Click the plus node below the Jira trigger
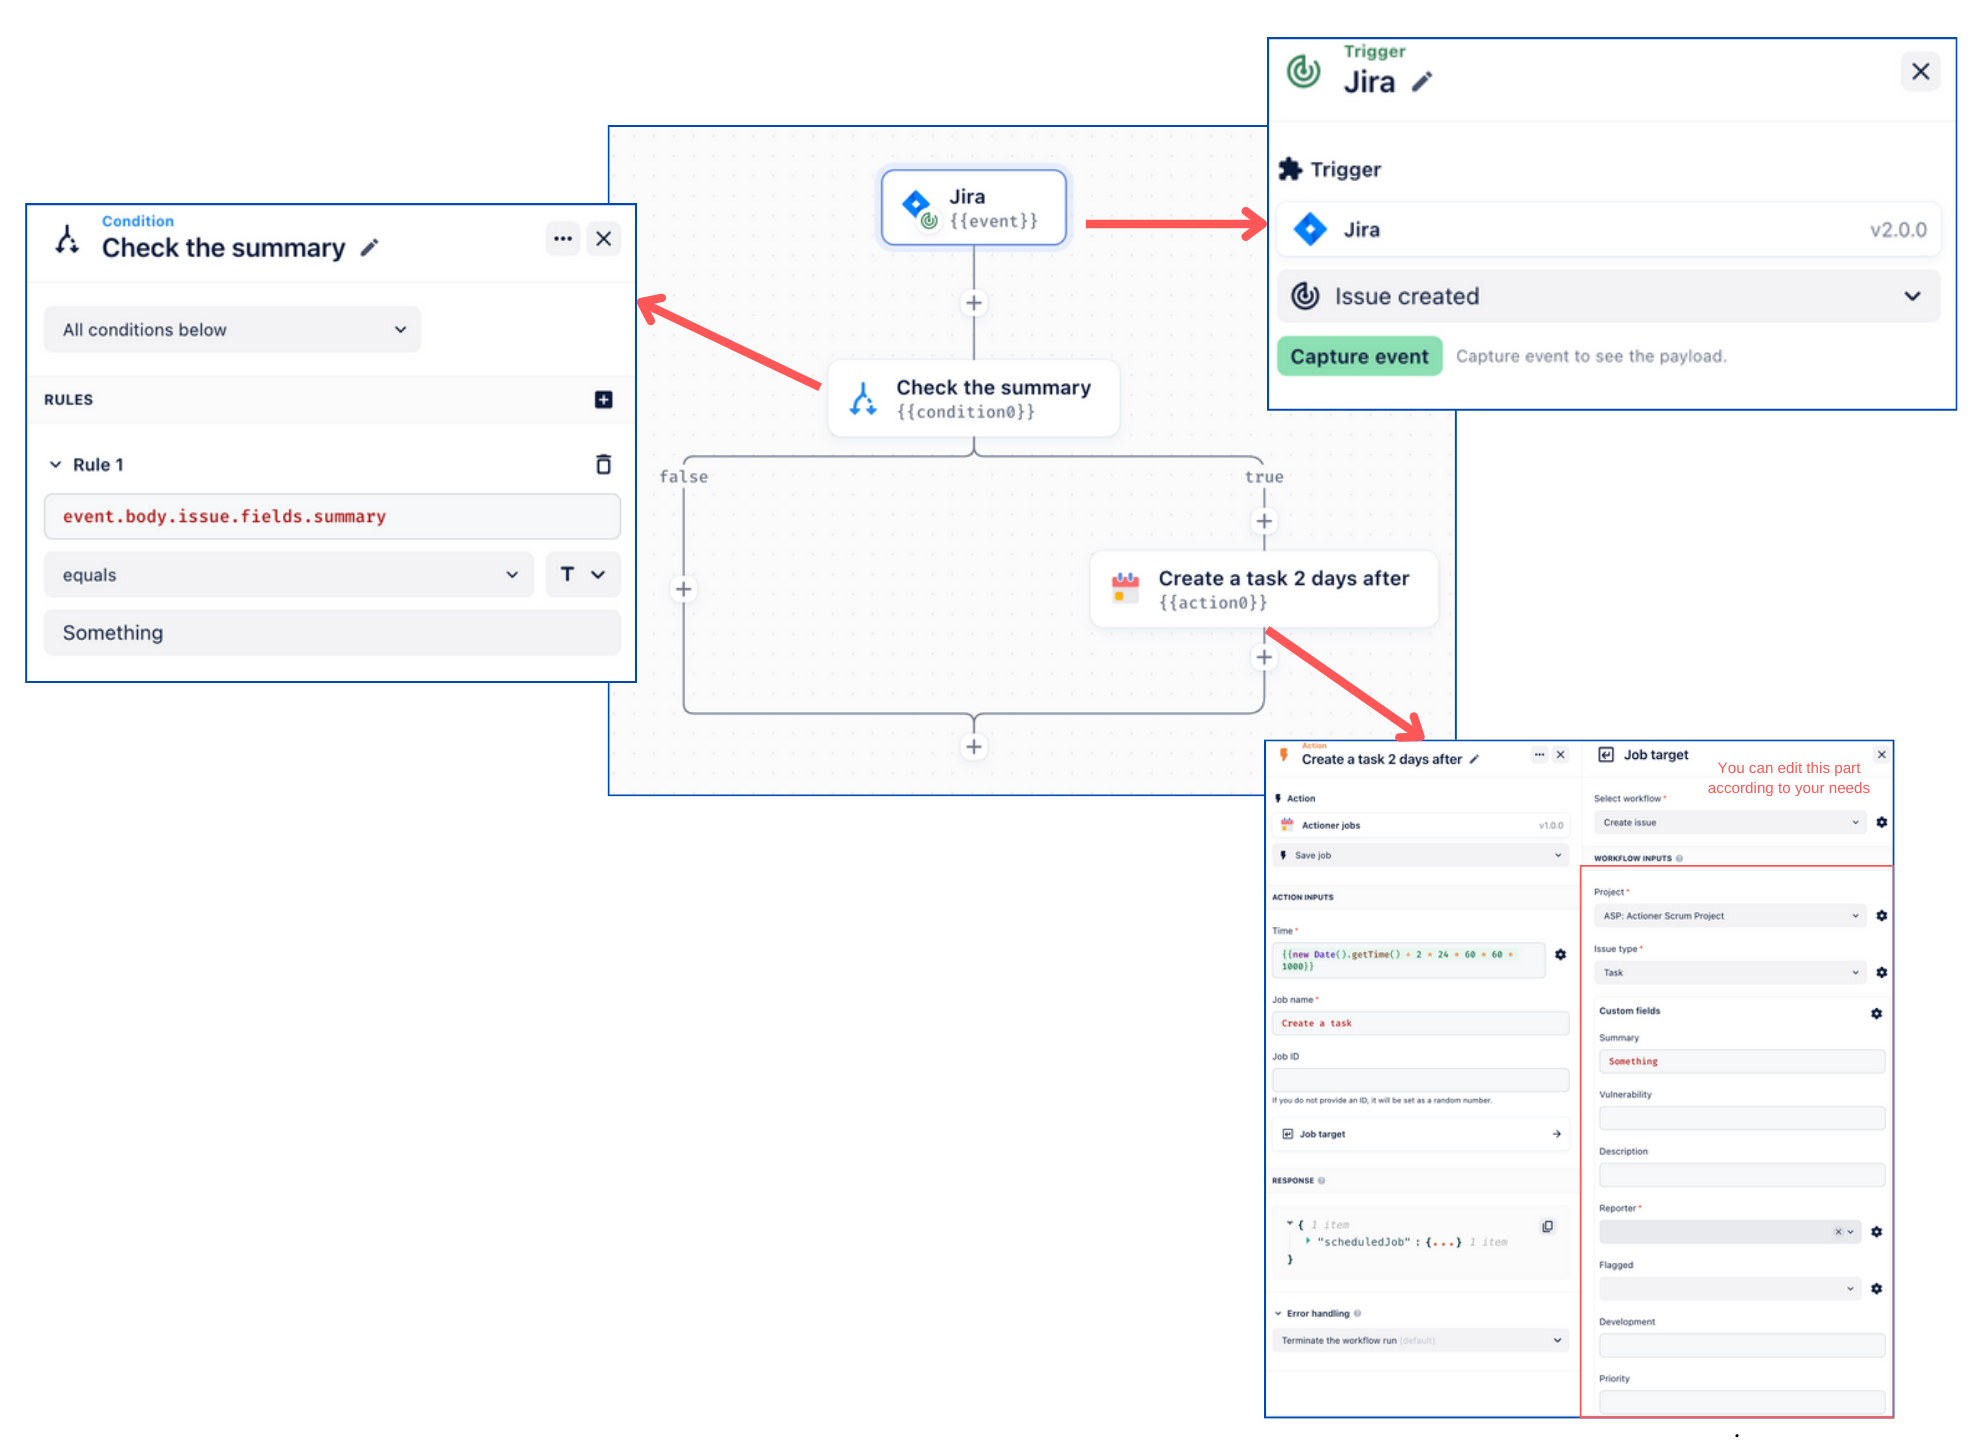This screenshot has width=1973, height=1446. pos(973,302)
